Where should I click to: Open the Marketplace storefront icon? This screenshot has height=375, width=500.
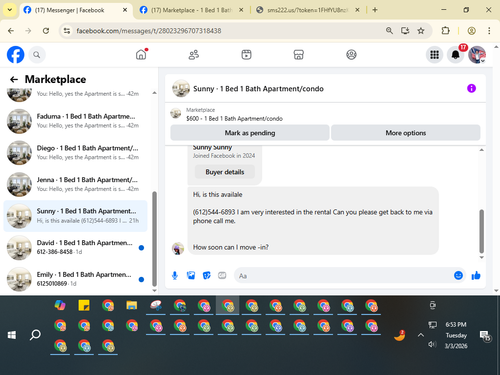pos(299,55)
